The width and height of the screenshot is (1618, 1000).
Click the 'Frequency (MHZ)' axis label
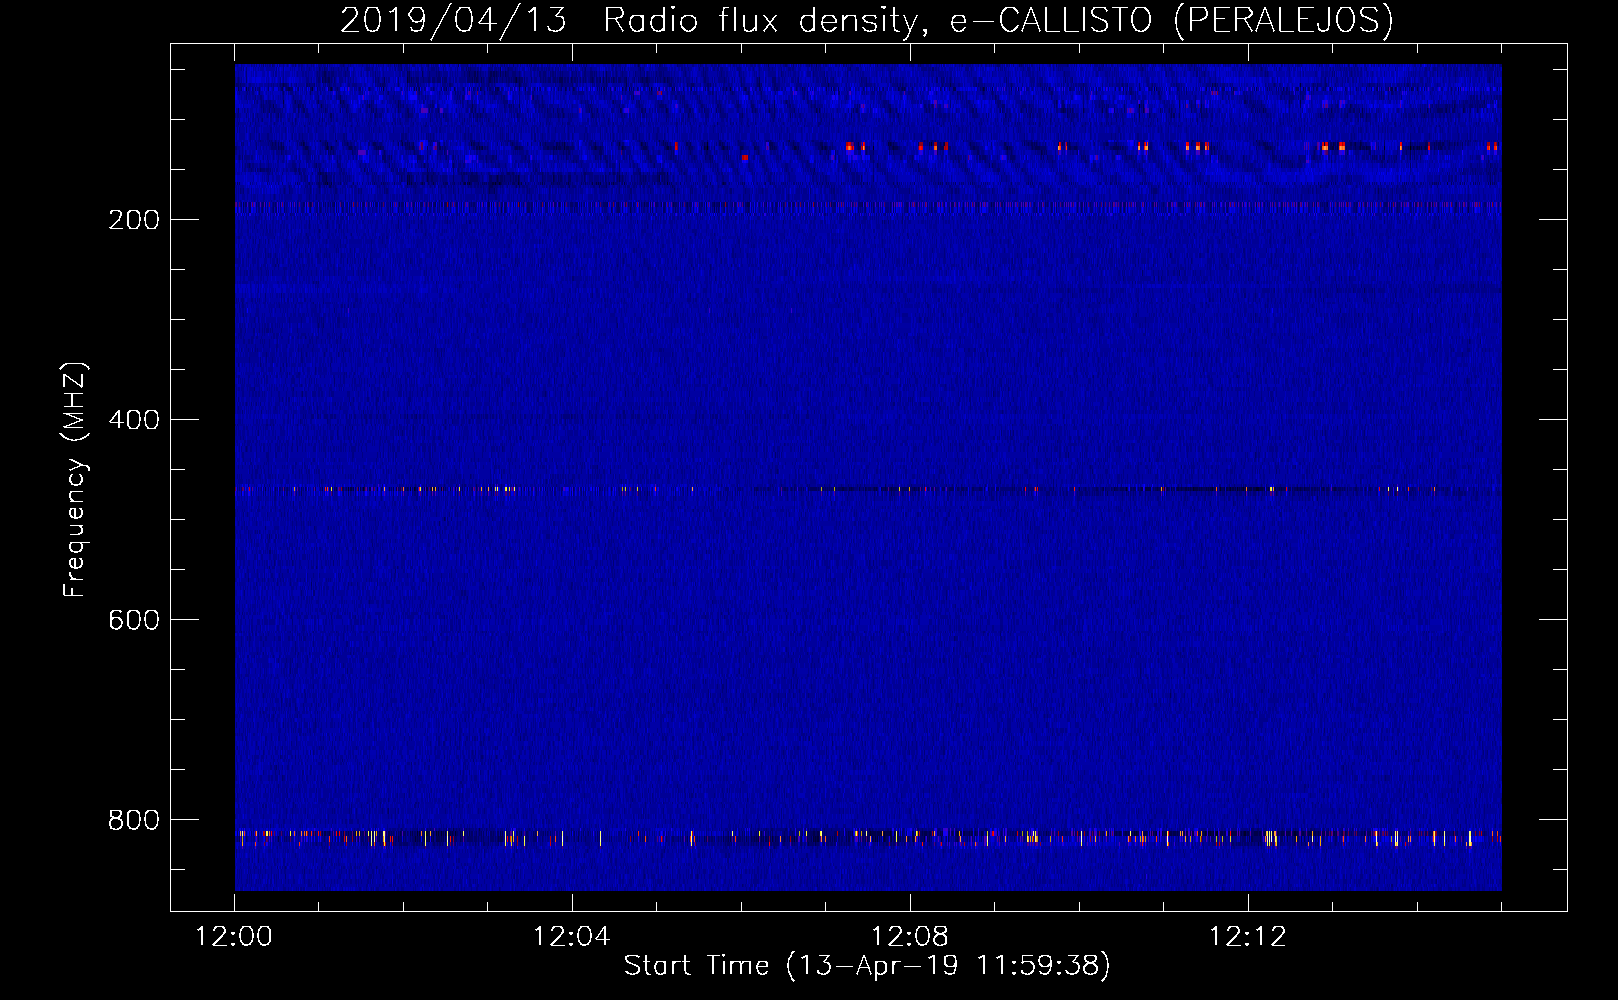[75, 480]
